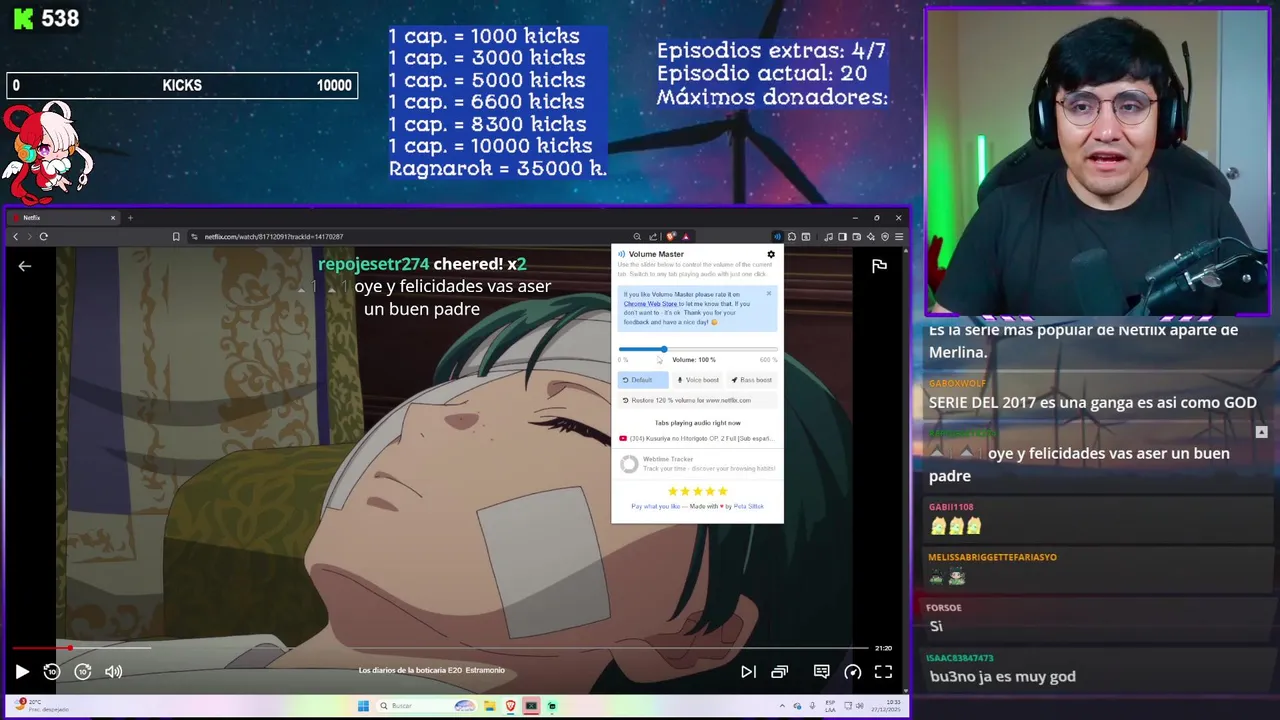Click Netflix back arrow to exit player
The width and height of the screenshot is (1280, 720).
(25, 266)
